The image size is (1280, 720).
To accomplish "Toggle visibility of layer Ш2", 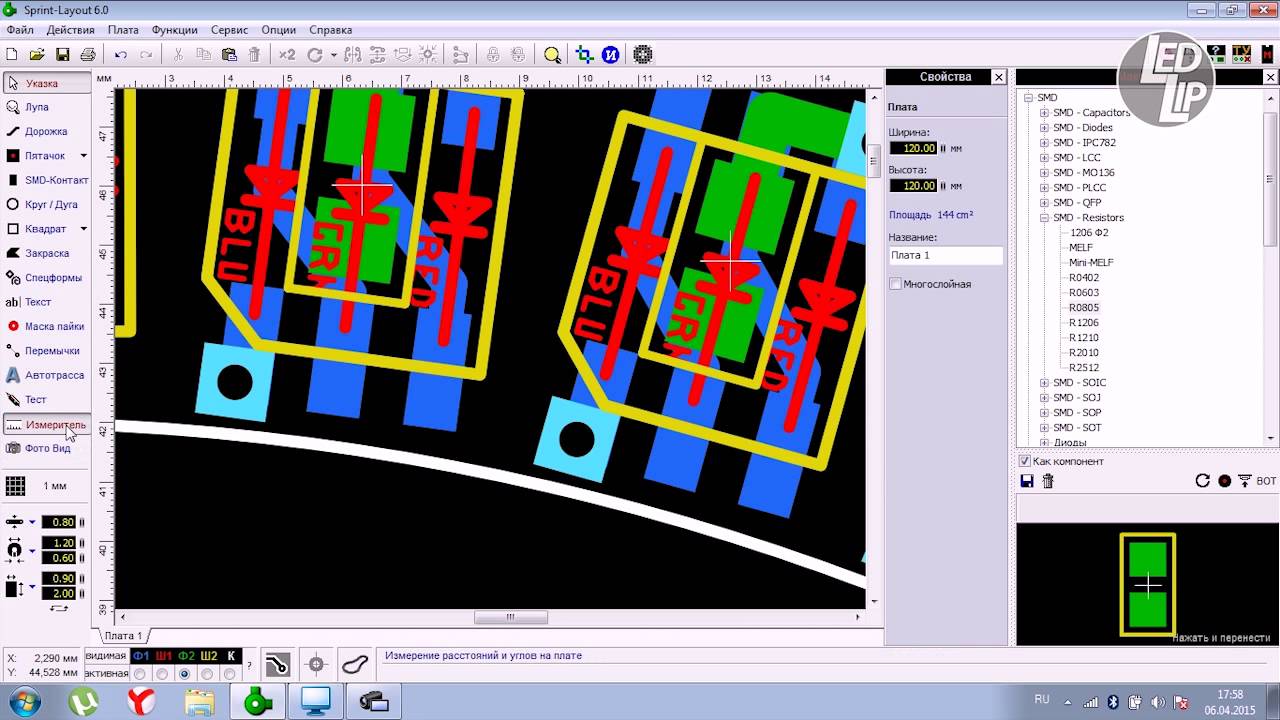I will tap(209, 656).
